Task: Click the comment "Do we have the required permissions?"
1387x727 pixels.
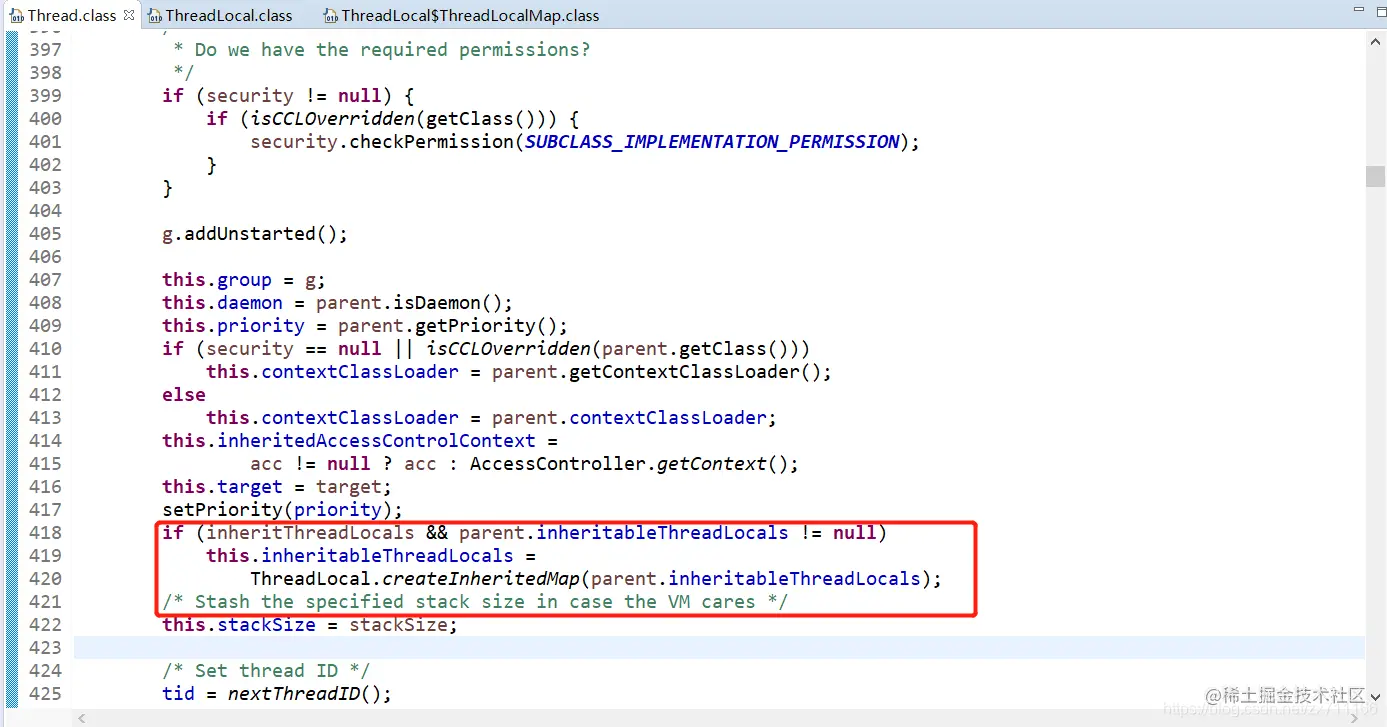Action: [x=392, y=50]
